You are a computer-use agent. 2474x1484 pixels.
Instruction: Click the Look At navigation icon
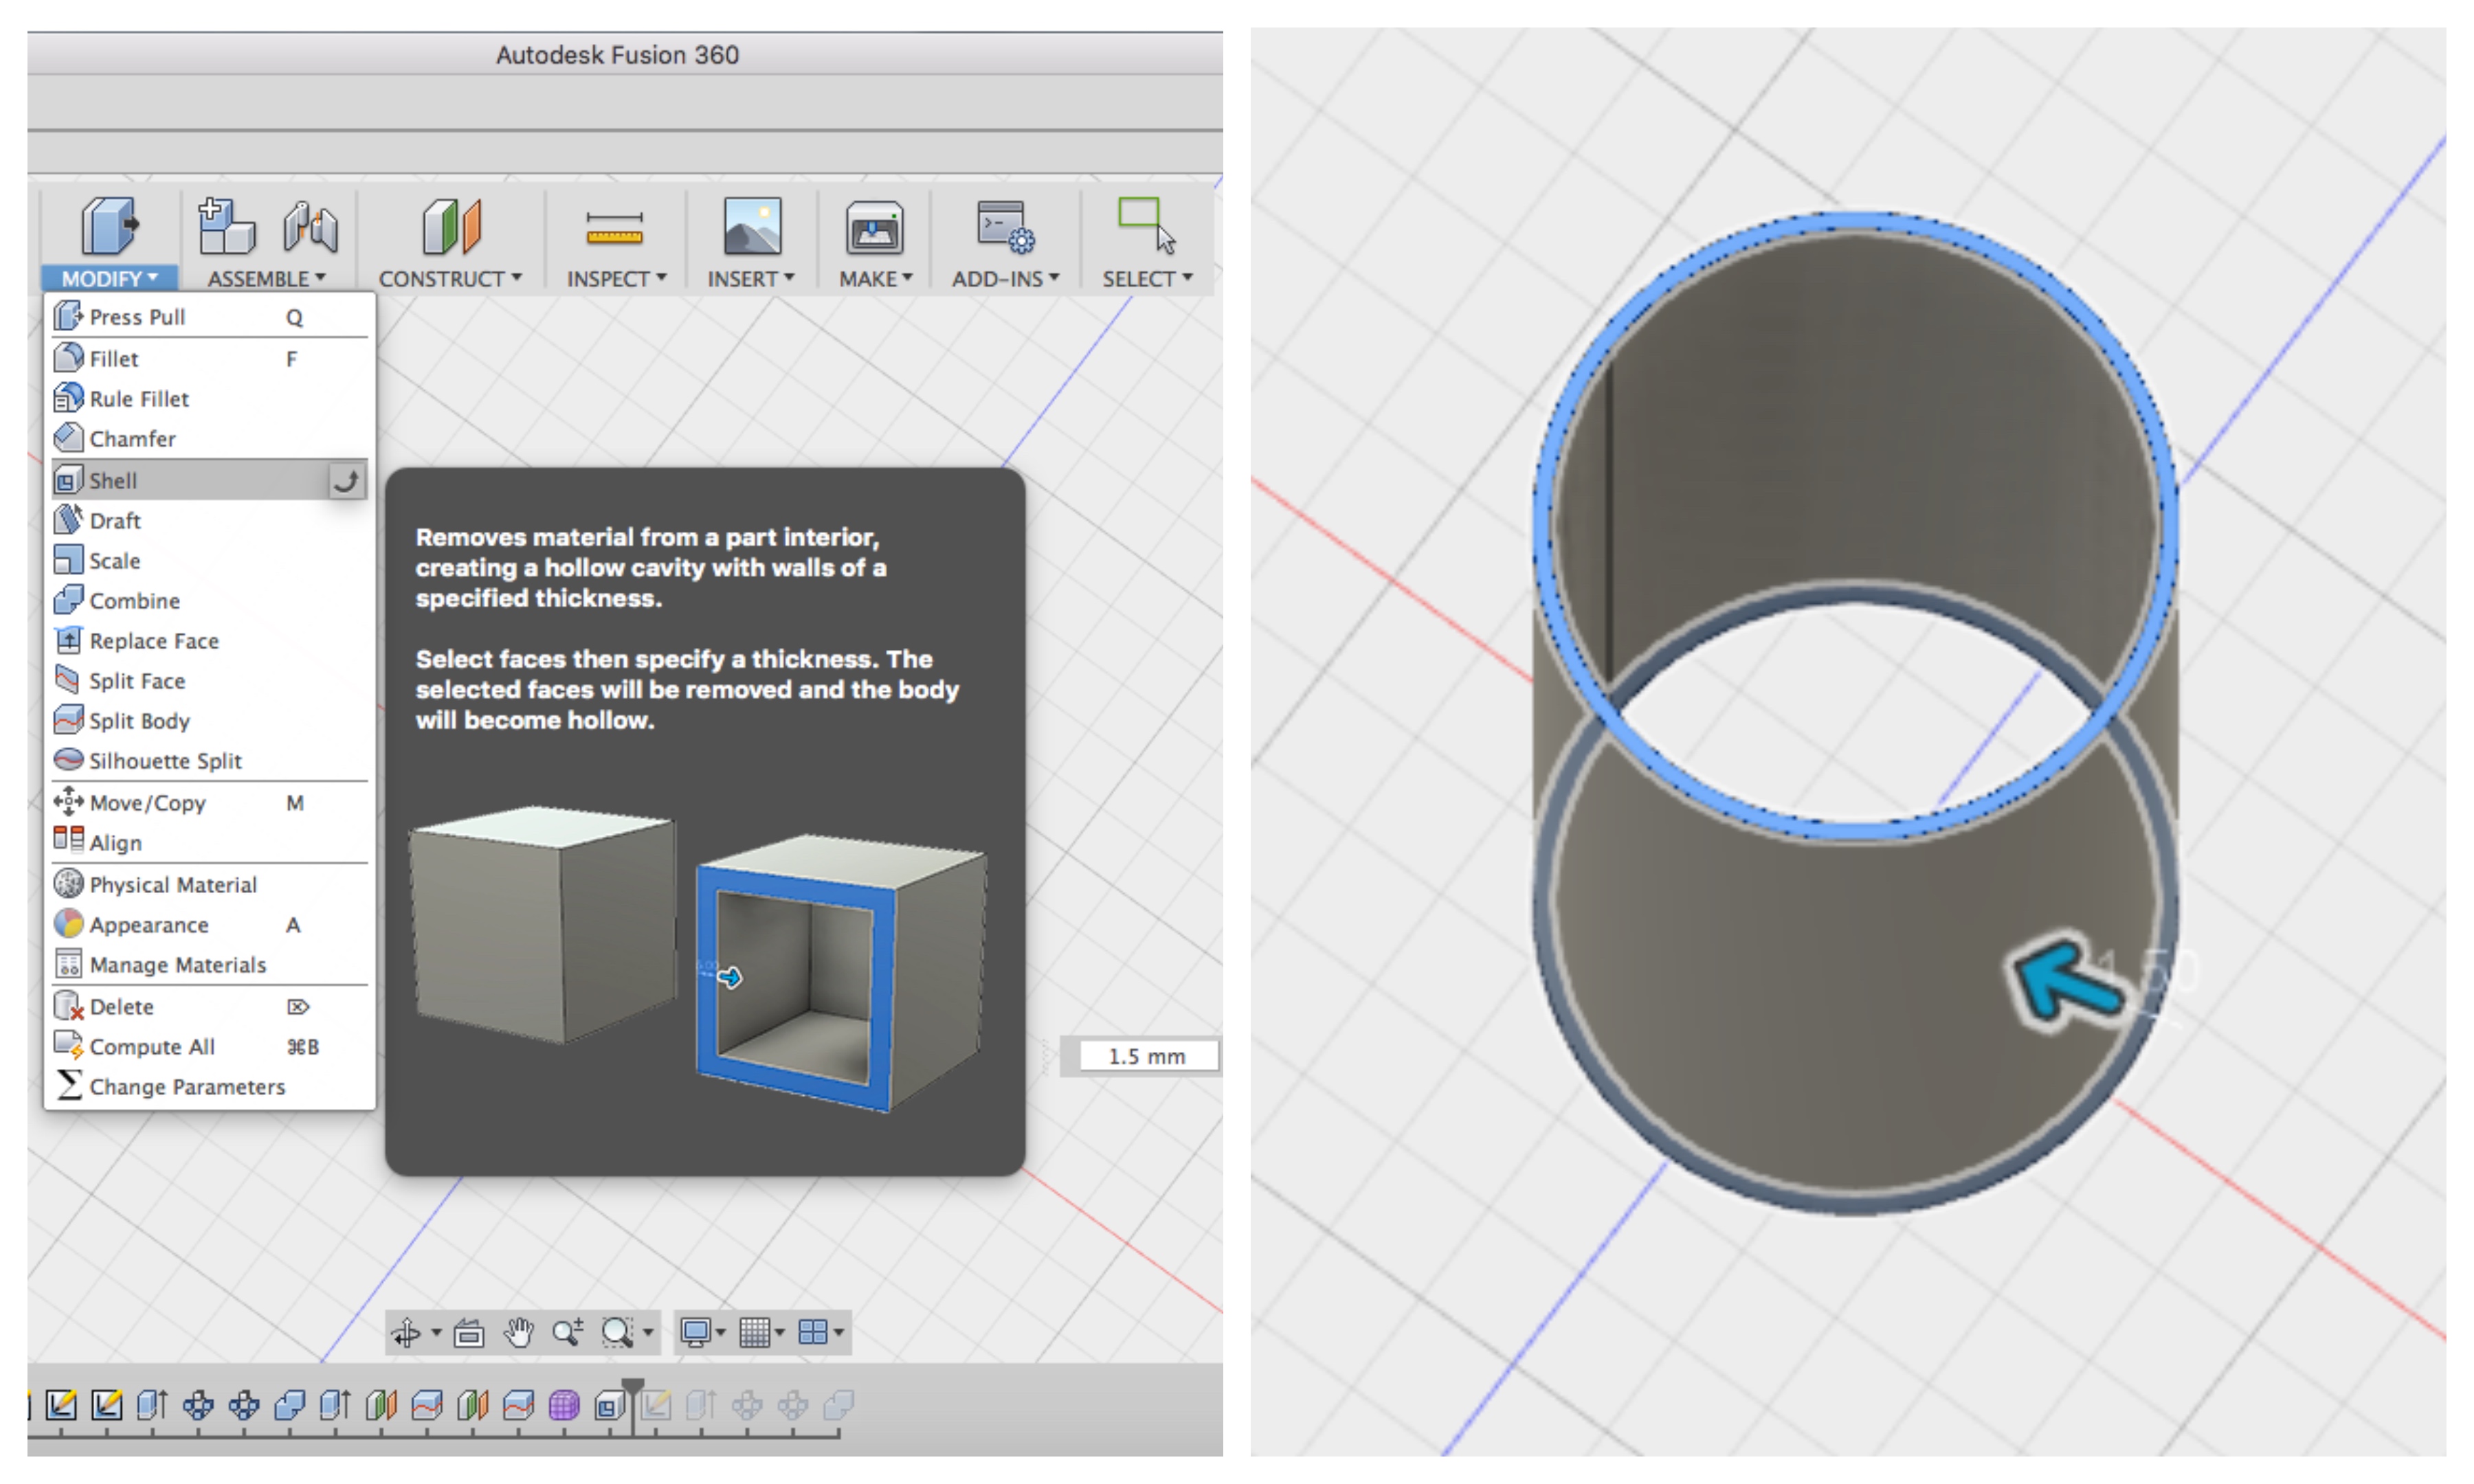tap(468, 1332)
